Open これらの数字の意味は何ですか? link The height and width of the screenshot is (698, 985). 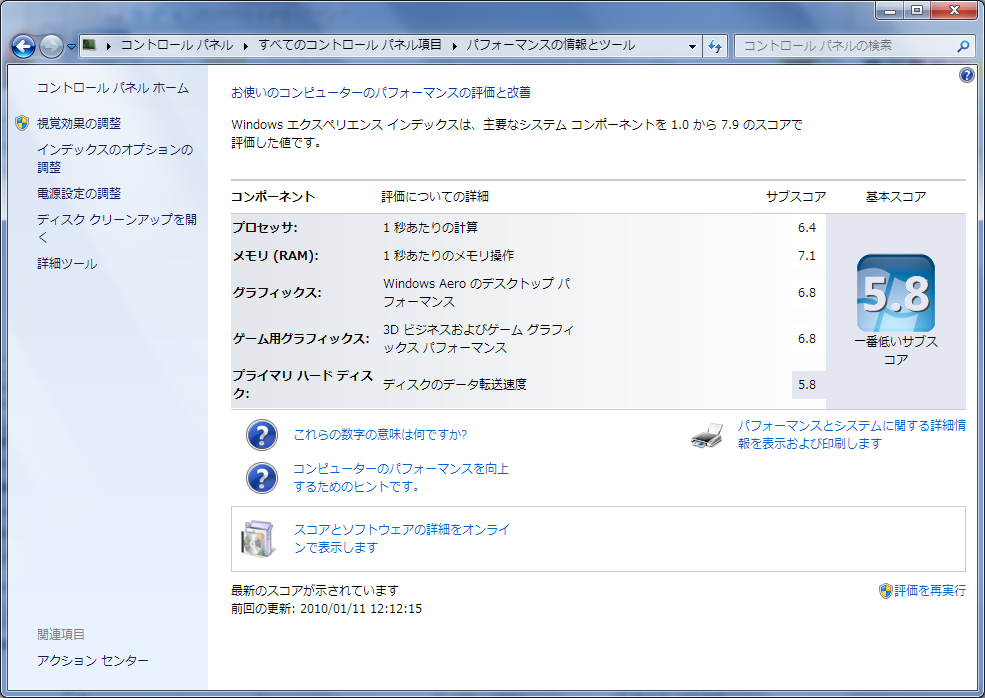tap(380, 435)
